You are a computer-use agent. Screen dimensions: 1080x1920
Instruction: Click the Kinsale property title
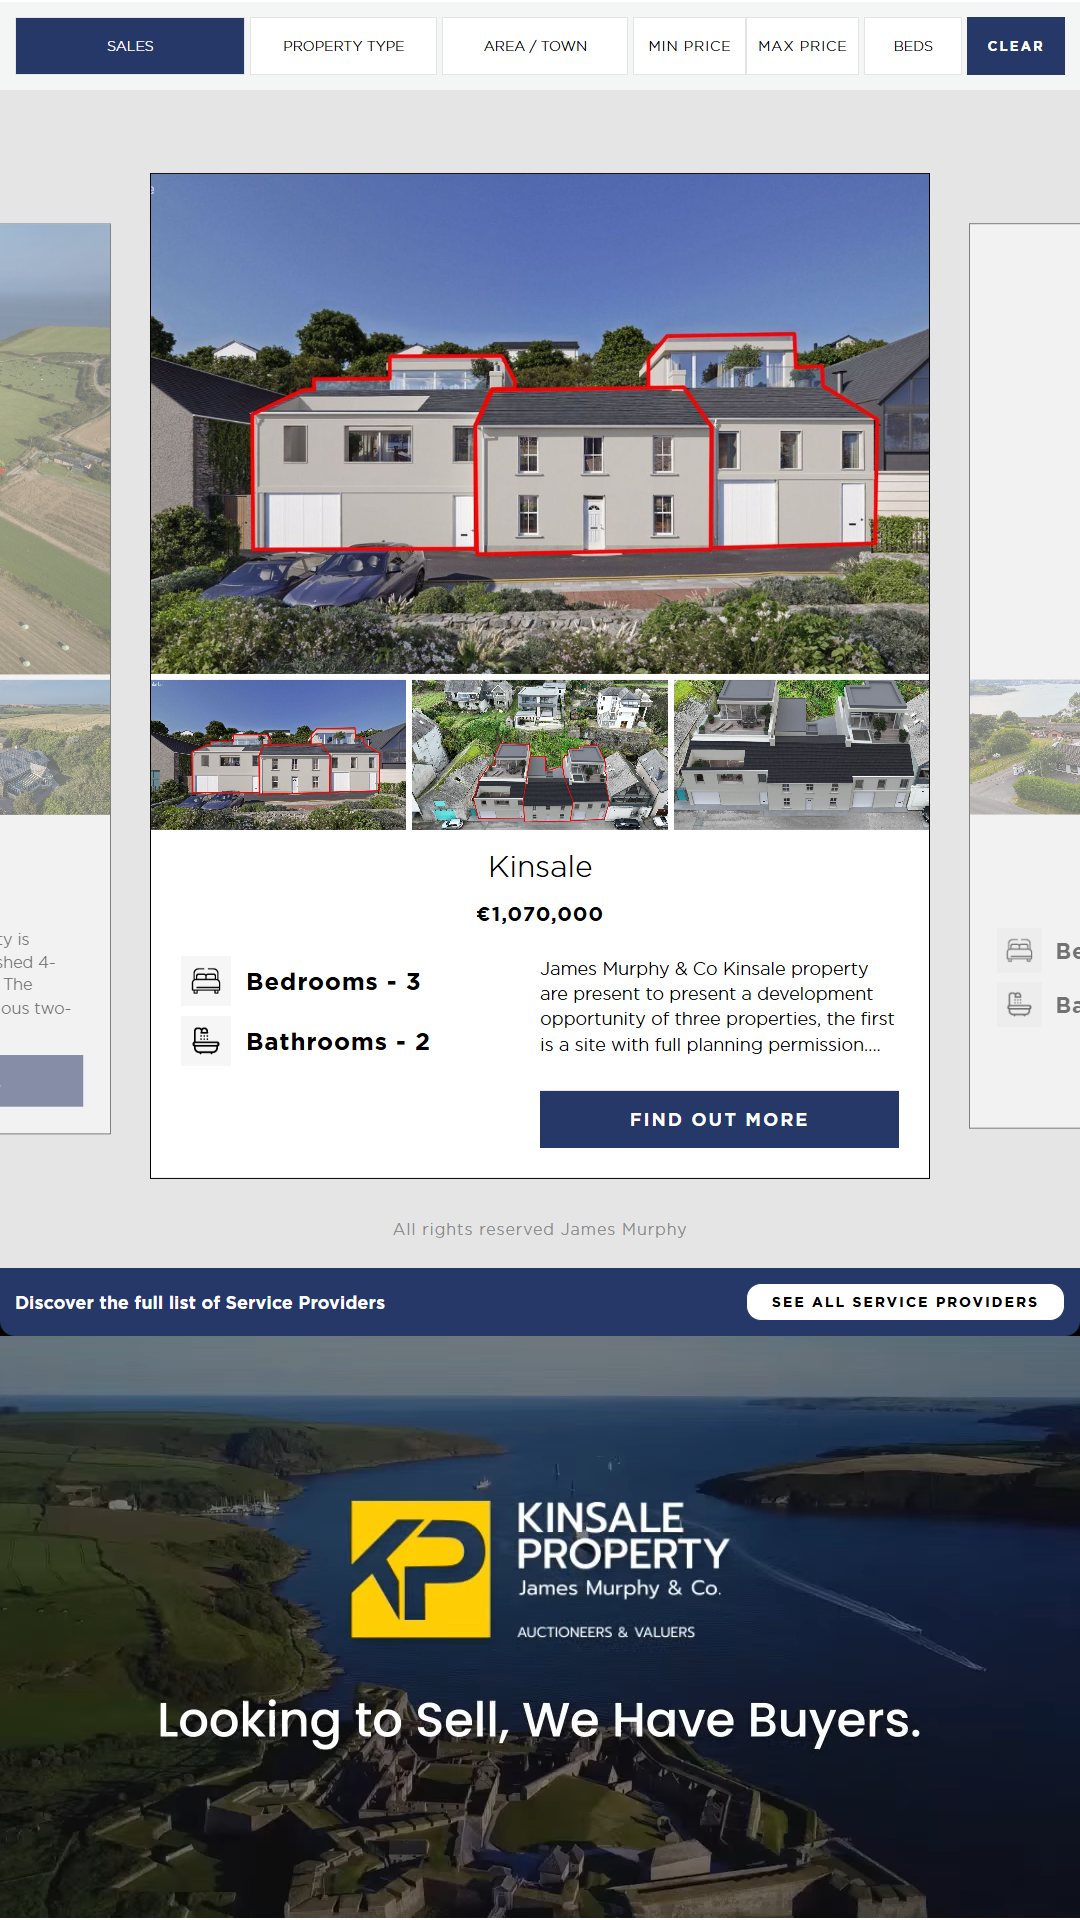point(540,867)
